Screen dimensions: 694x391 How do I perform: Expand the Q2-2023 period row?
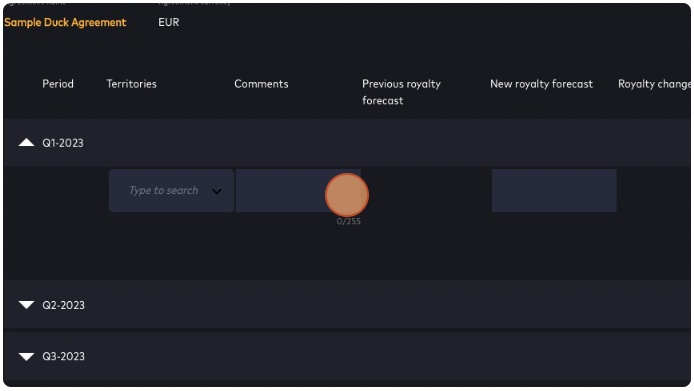[27, 305]
